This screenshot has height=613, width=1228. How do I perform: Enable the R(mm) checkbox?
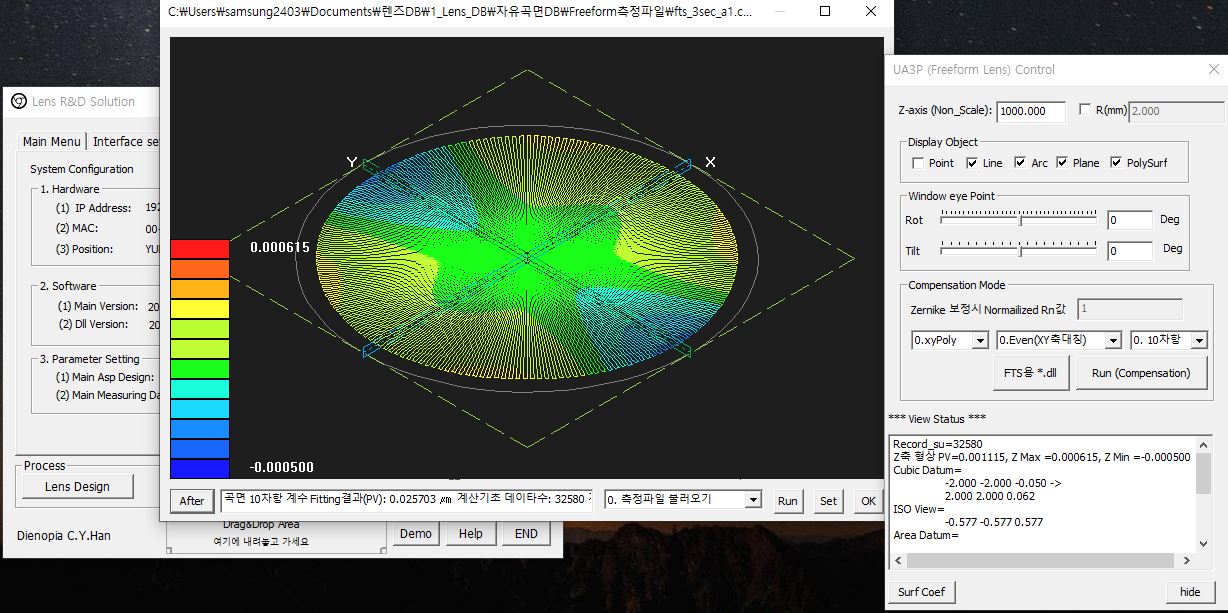[1086, 110]
